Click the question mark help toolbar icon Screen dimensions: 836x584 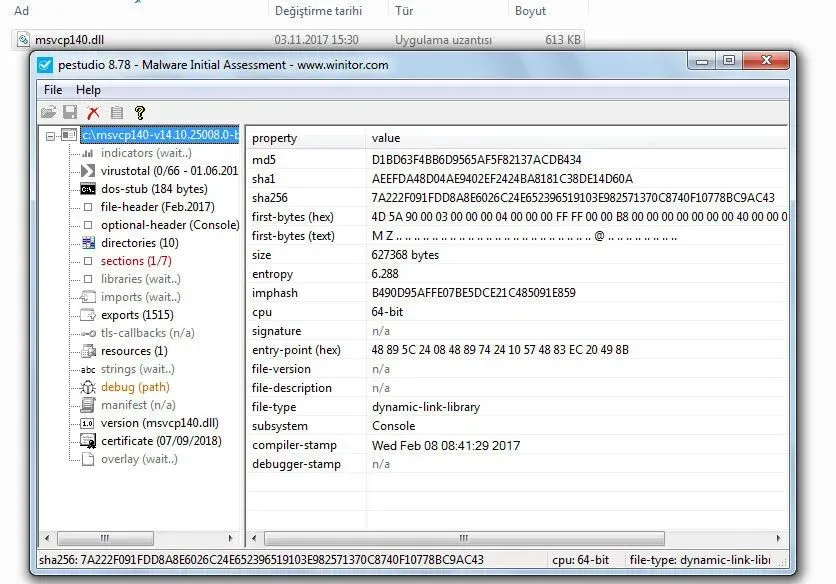coord(140,113)
